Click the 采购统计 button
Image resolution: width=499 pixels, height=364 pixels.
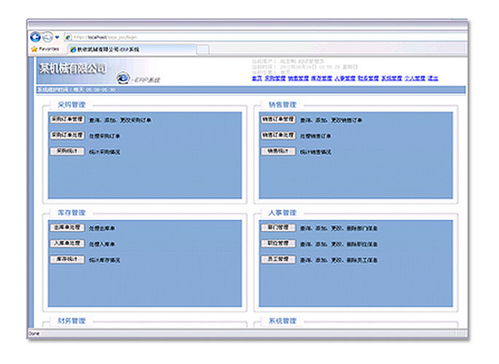click(67, 151)
